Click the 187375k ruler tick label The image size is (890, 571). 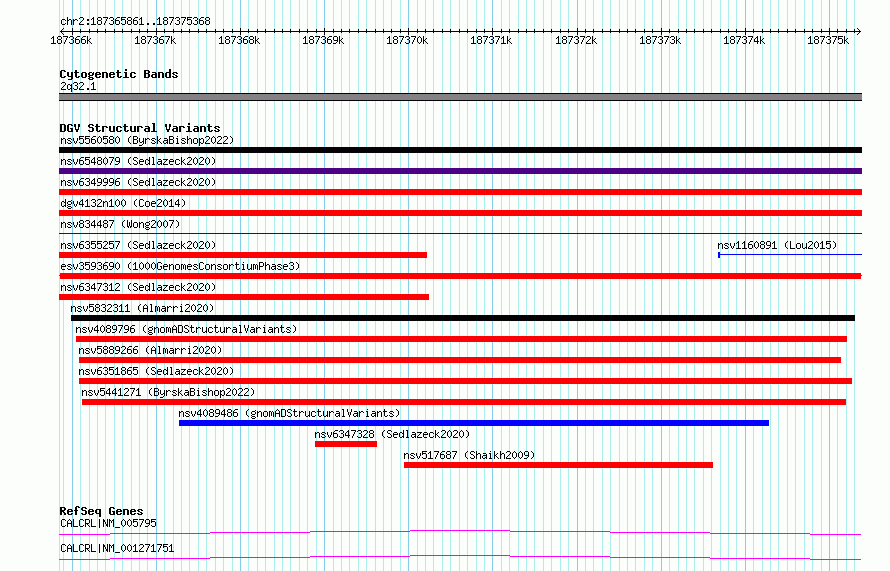(828, 40)
